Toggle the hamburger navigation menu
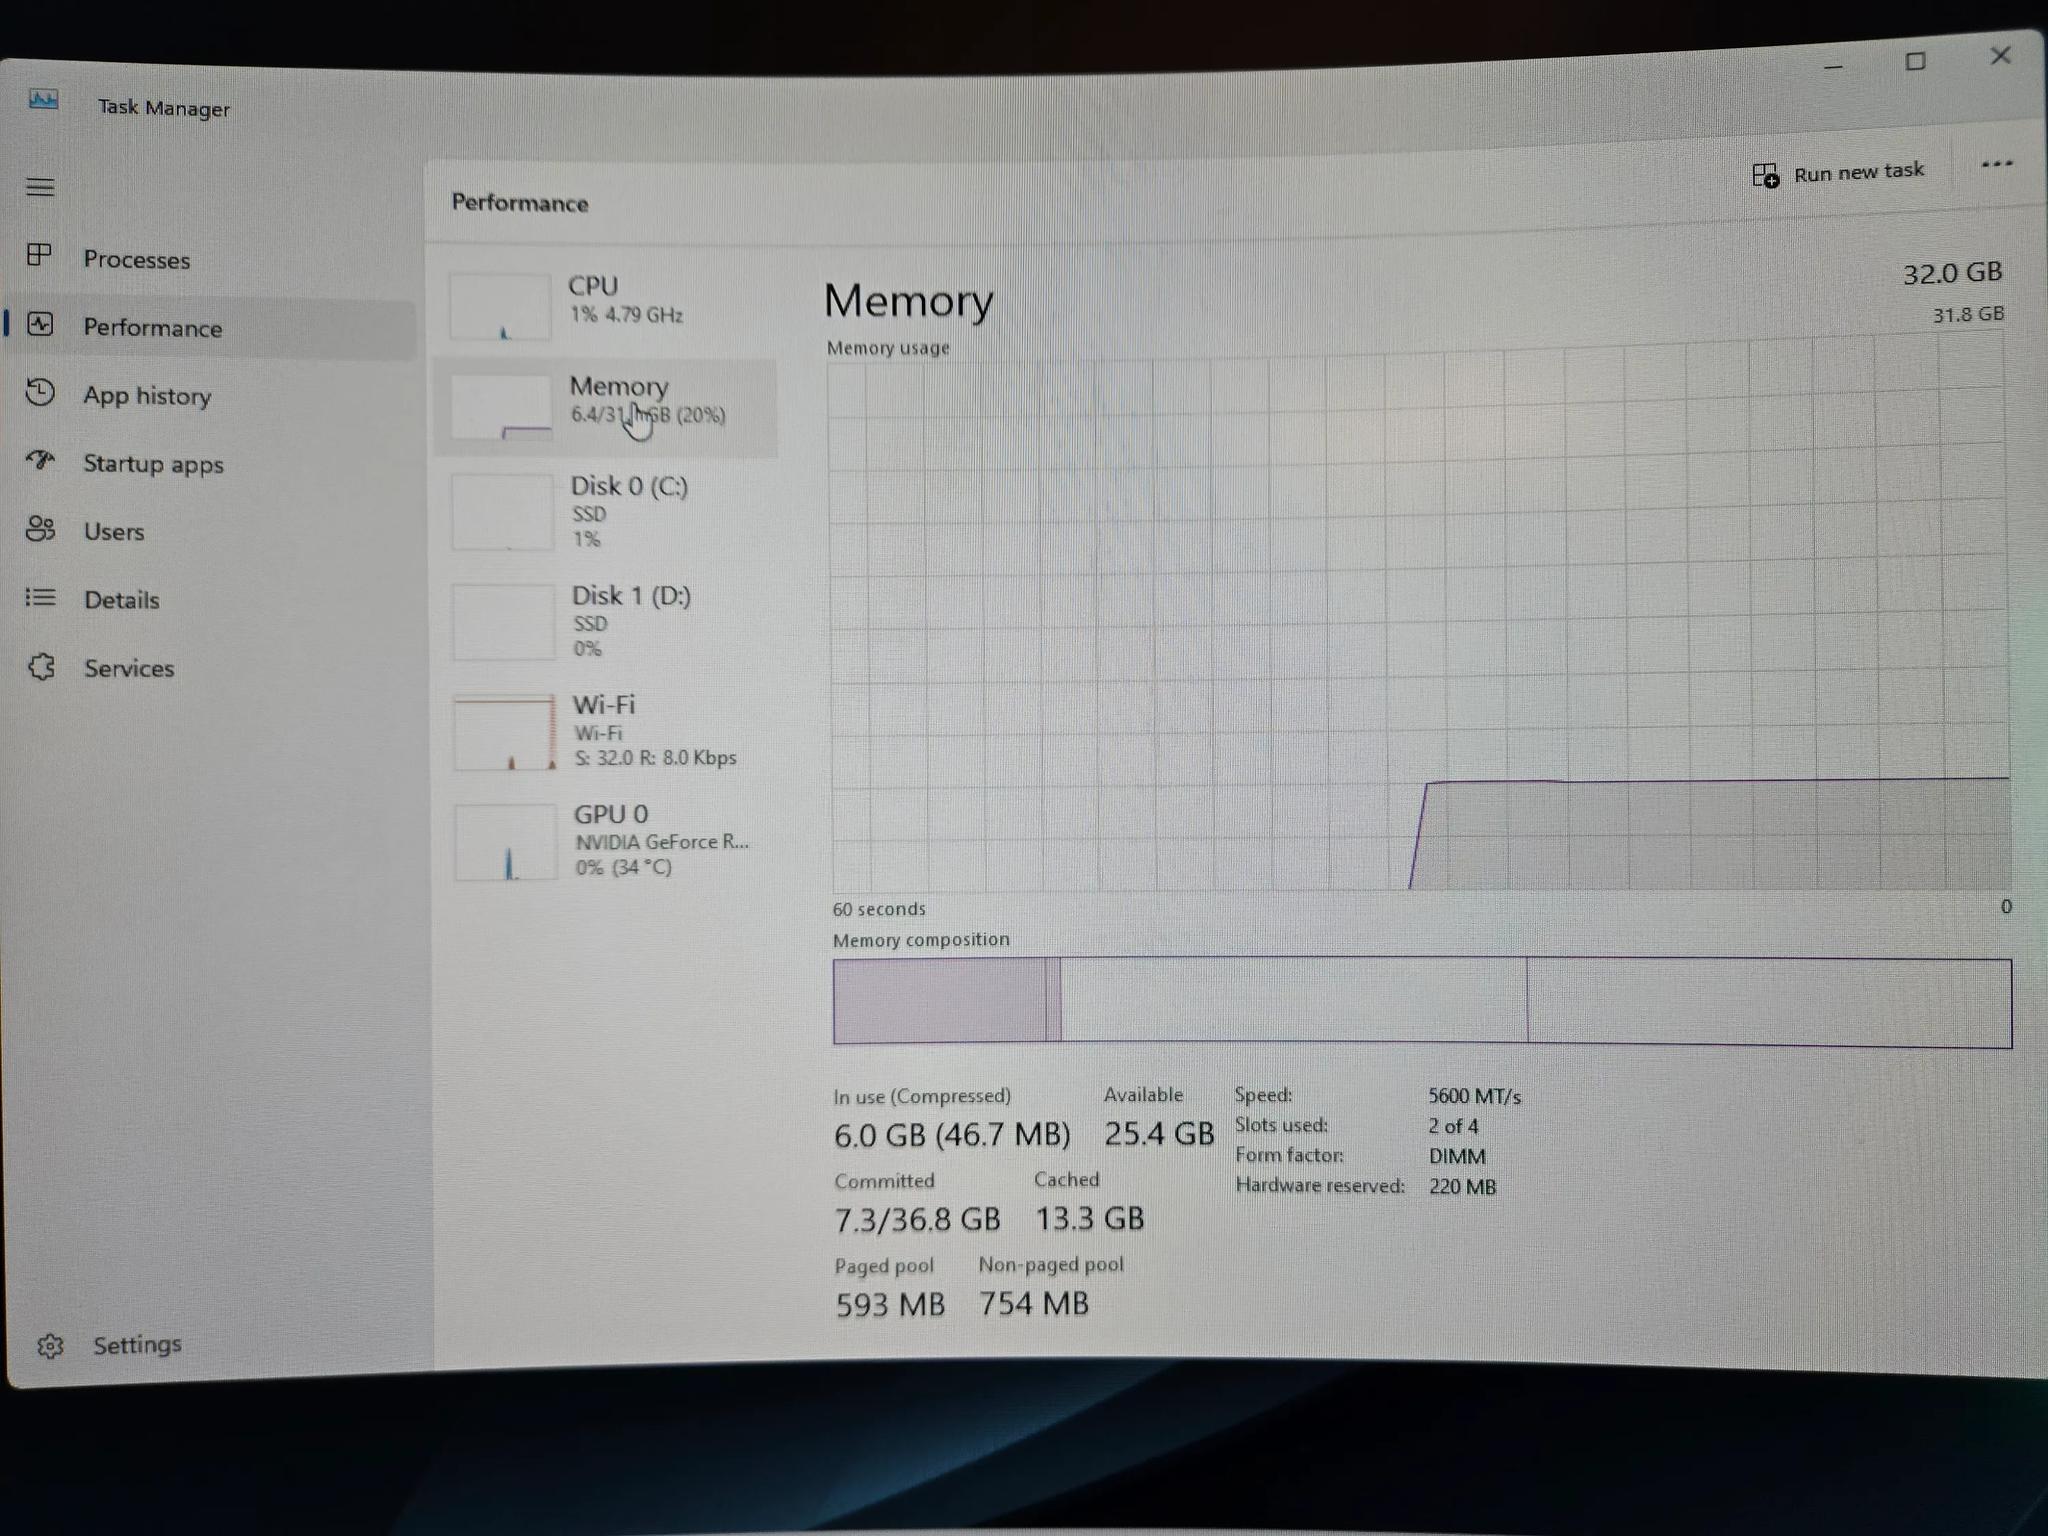The height and width of the screenshot is (1536, 2048). 40,187
